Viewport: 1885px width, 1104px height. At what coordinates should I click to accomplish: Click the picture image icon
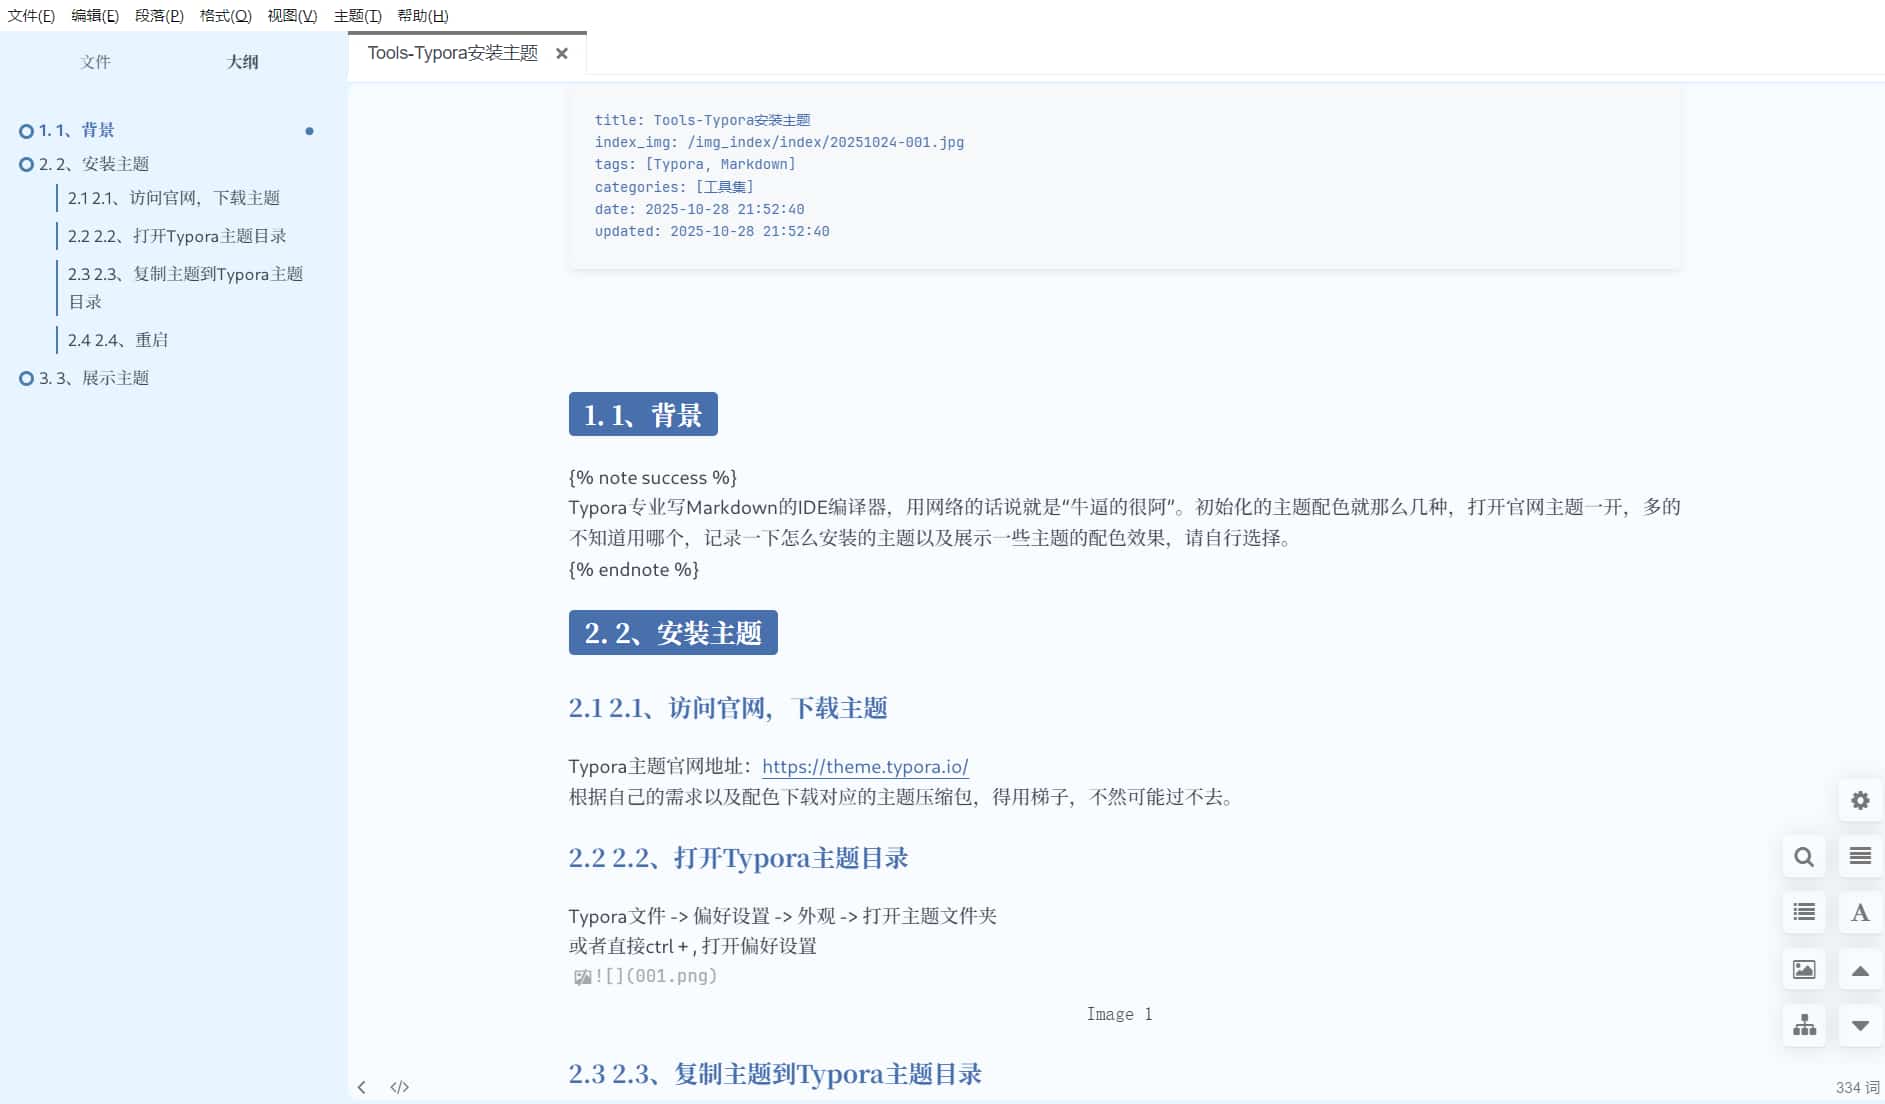(1804, 969)
